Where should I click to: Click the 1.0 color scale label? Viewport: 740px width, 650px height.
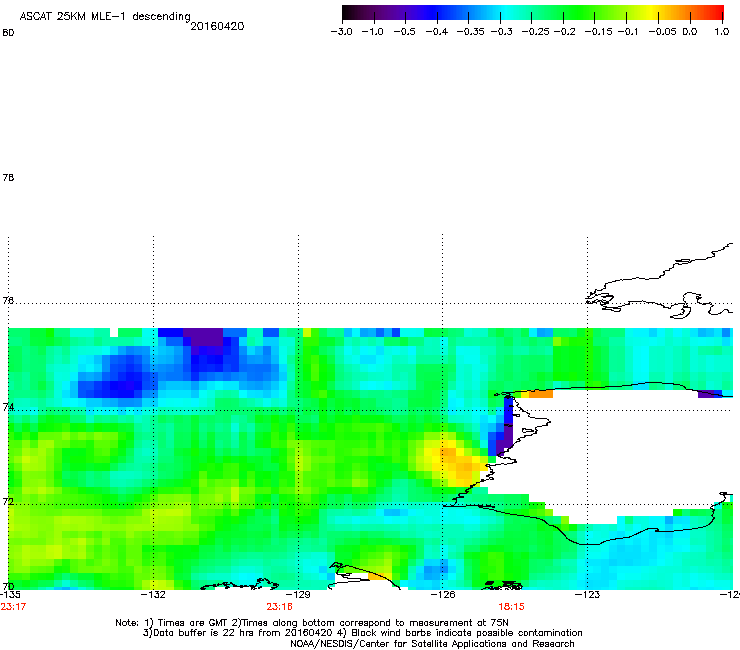(x=722, y=32)
